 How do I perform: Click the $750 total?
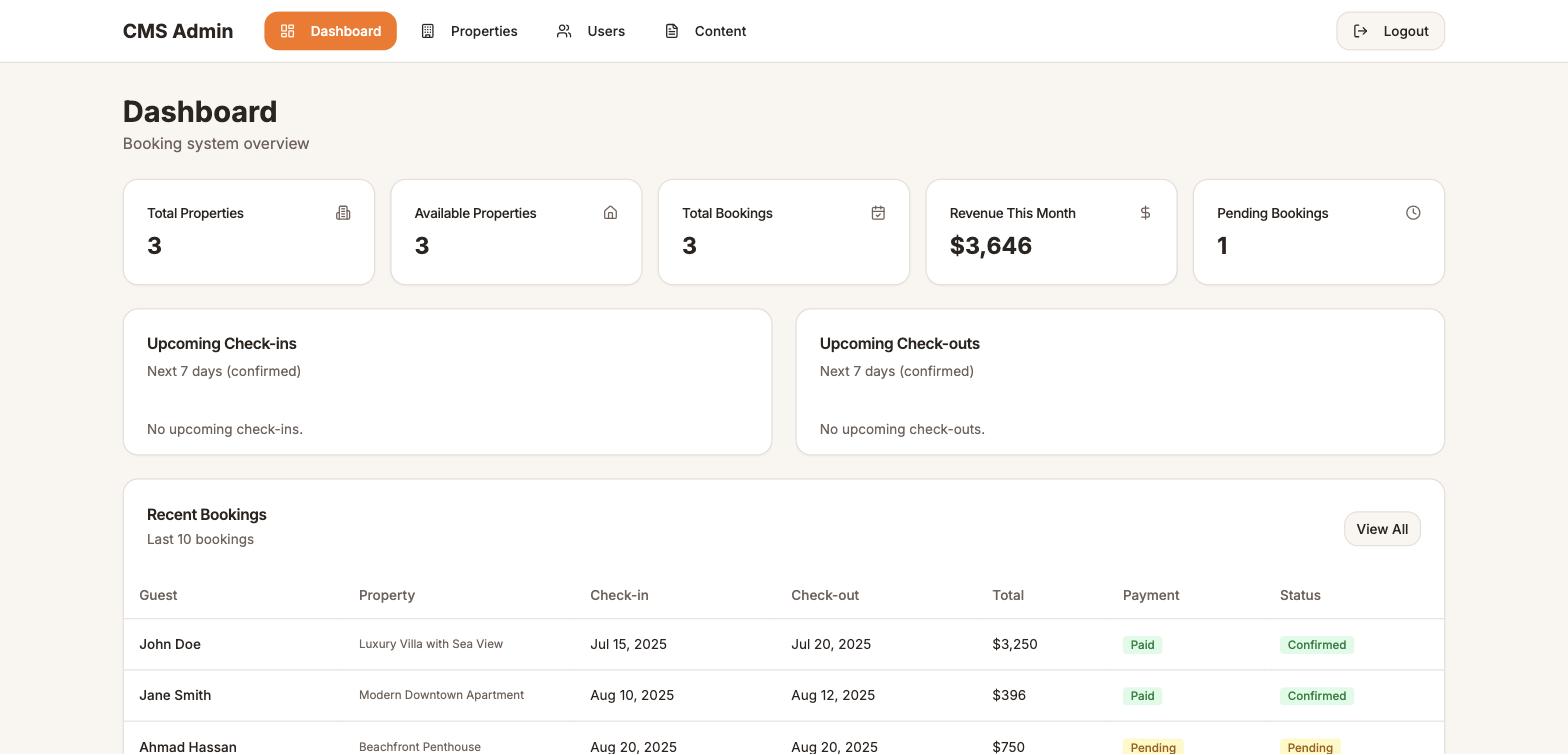tap(1009, 747)
